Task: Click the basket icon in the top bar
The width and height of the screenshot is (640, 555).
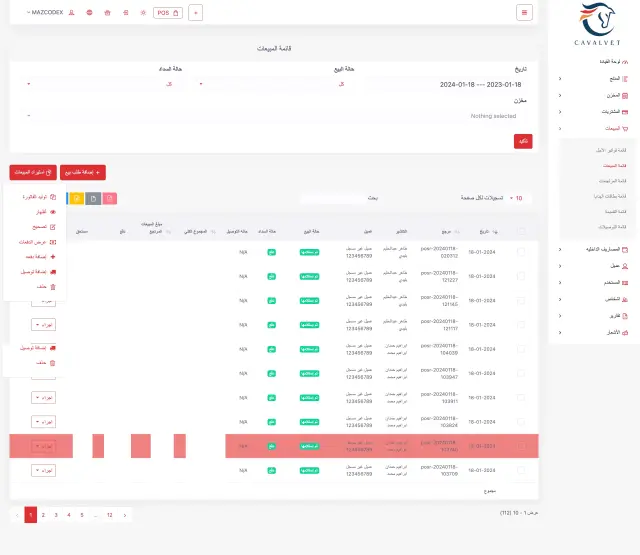Action: tap(107, 13)
